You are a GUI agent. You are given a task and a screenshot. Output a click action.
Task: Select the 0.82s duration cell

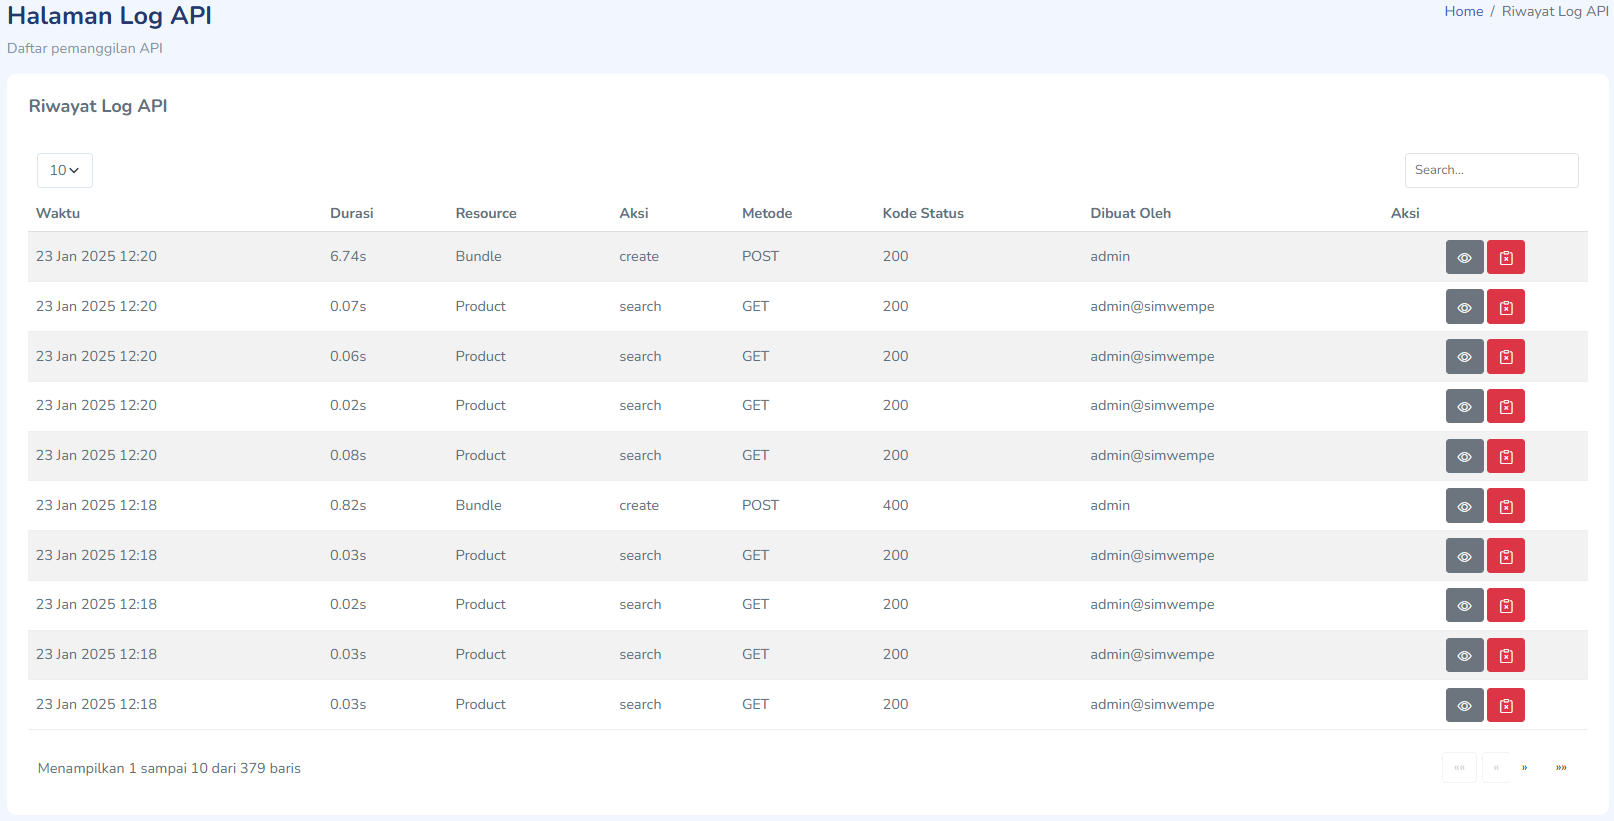coord(348,505)
